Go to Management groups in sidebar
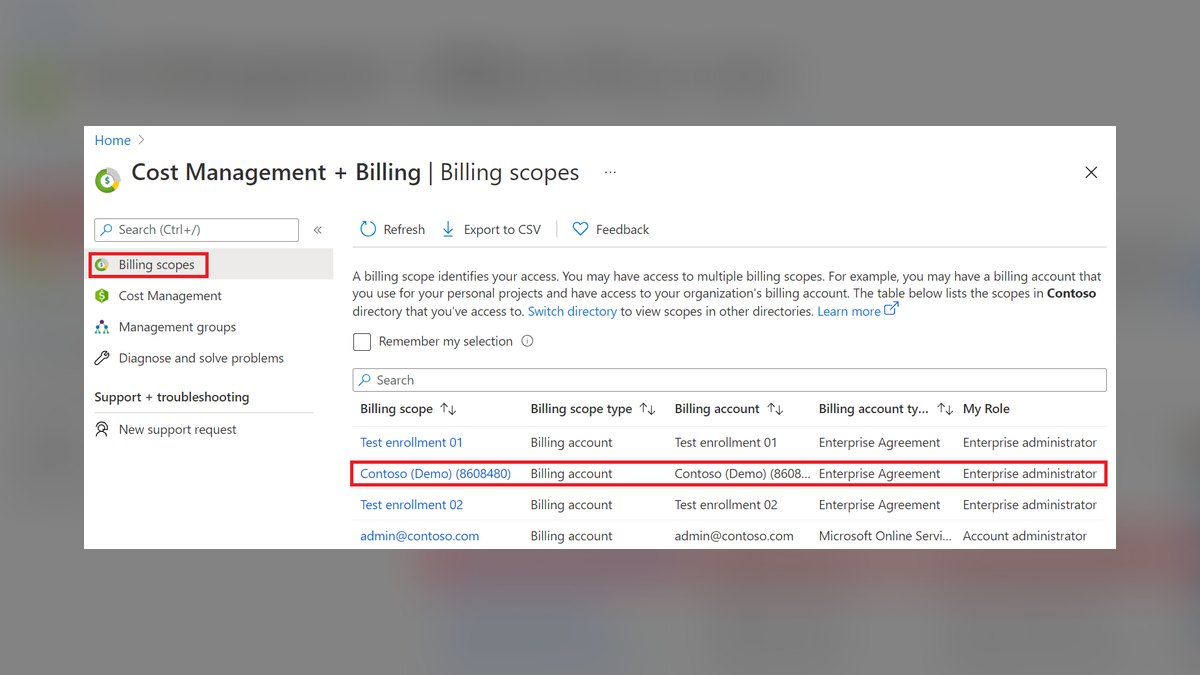The height and width of the screenshot is (675, 1200). click(x=177, y=327)
